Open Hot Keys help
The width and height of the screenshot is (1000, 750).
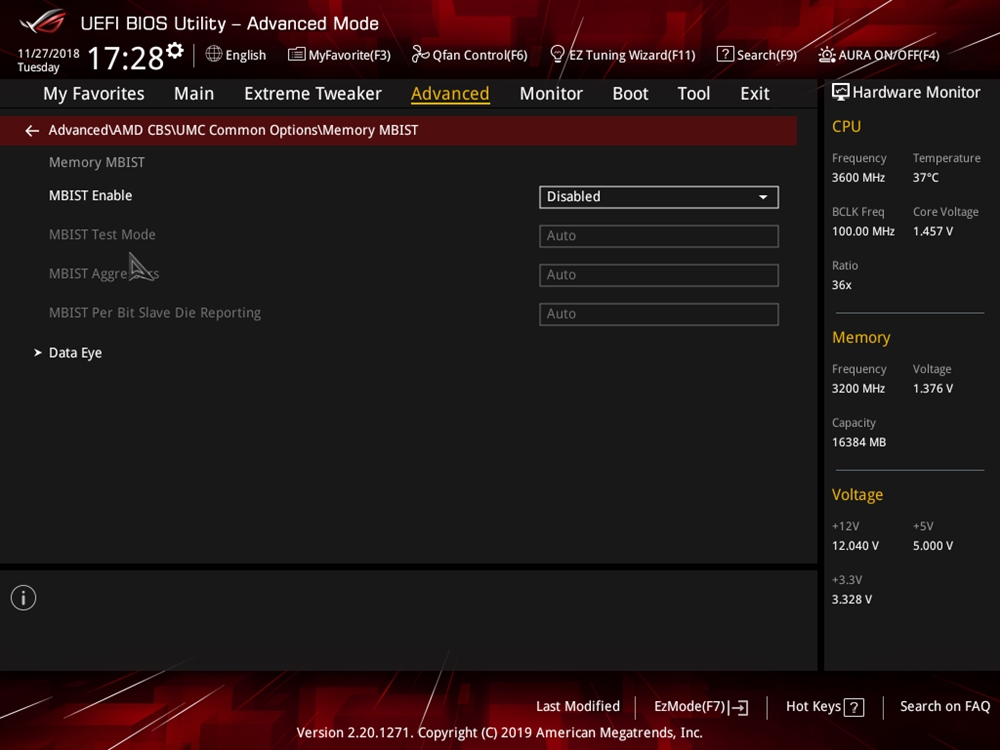click(x=825, y=707)
